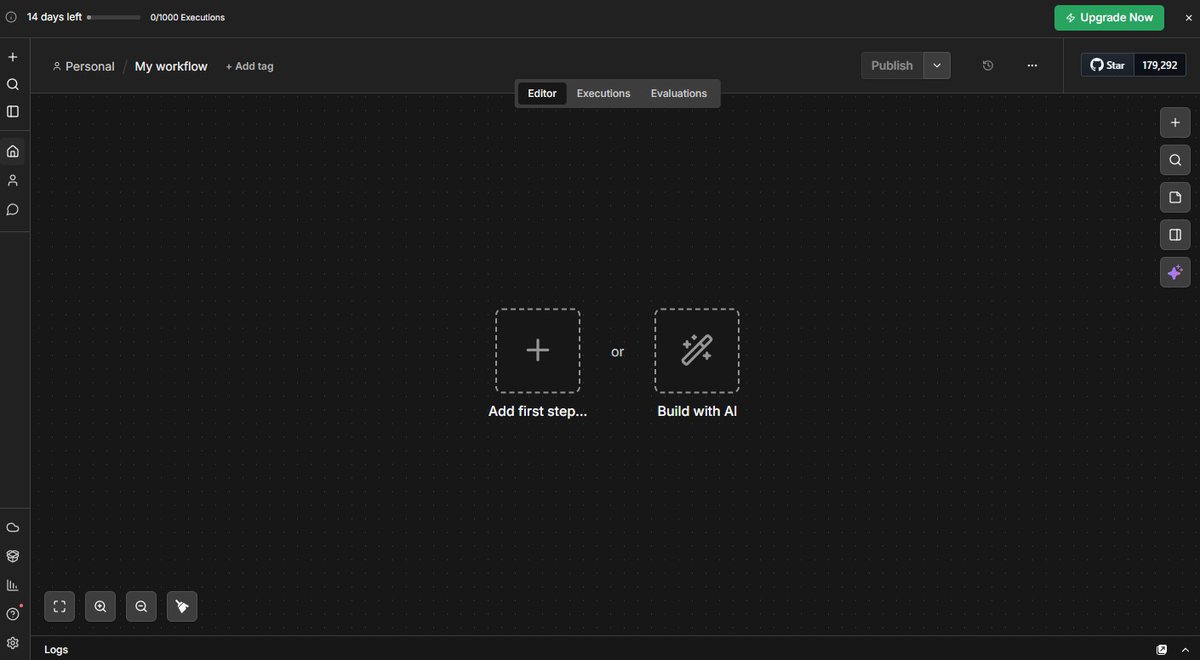Zoom out on the workflow canvas
This screenshot has width=1200, height=660.
141,606
